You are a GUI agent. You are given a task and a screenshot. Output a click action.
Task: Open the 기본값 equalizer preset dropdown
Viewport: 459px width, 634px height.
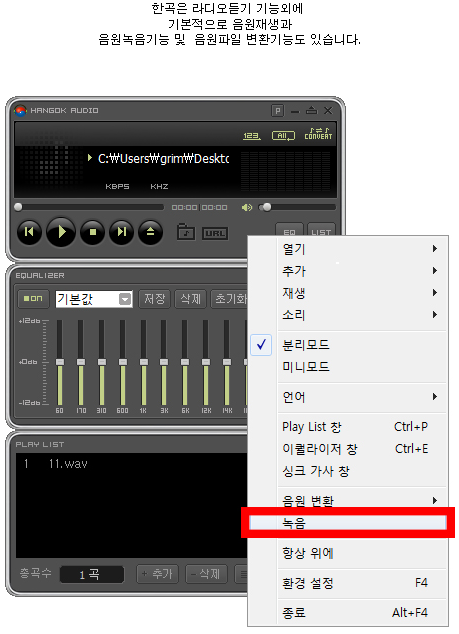[94, 299]
